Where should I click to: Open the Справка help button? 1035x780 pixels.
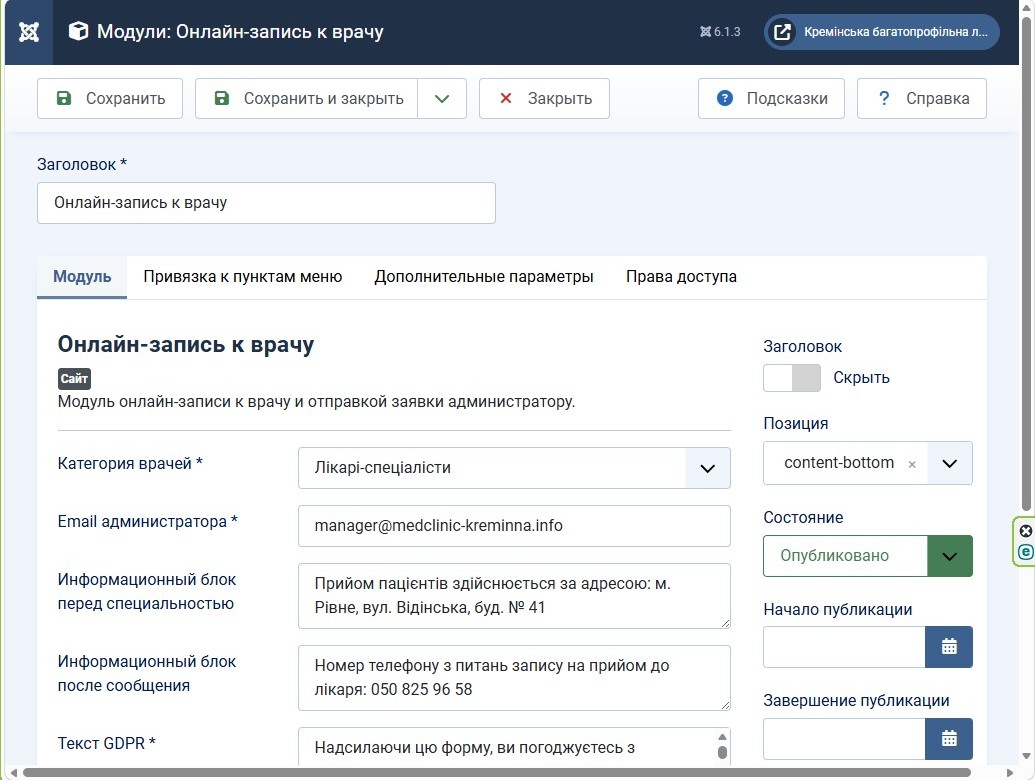coord(921,99)
